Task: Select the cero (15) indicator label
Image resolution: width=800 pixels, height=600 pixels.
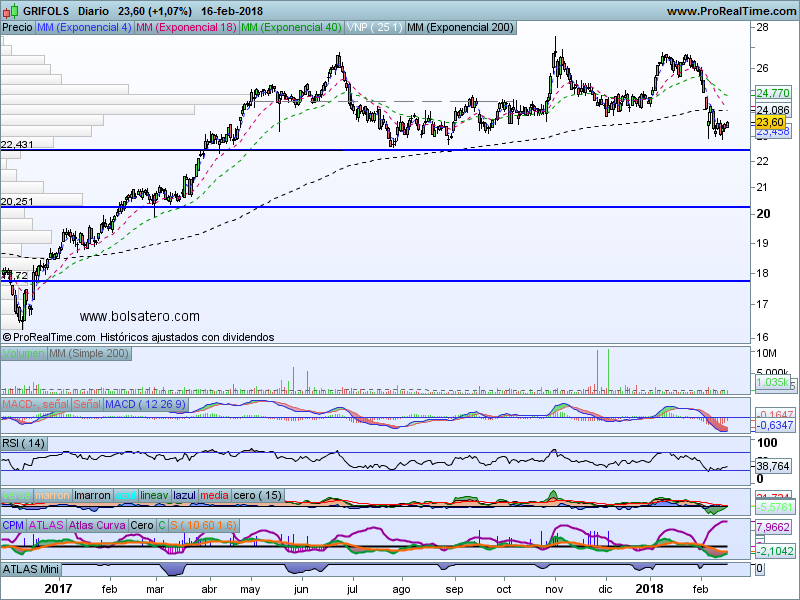Action: click(x=259, y=495)
